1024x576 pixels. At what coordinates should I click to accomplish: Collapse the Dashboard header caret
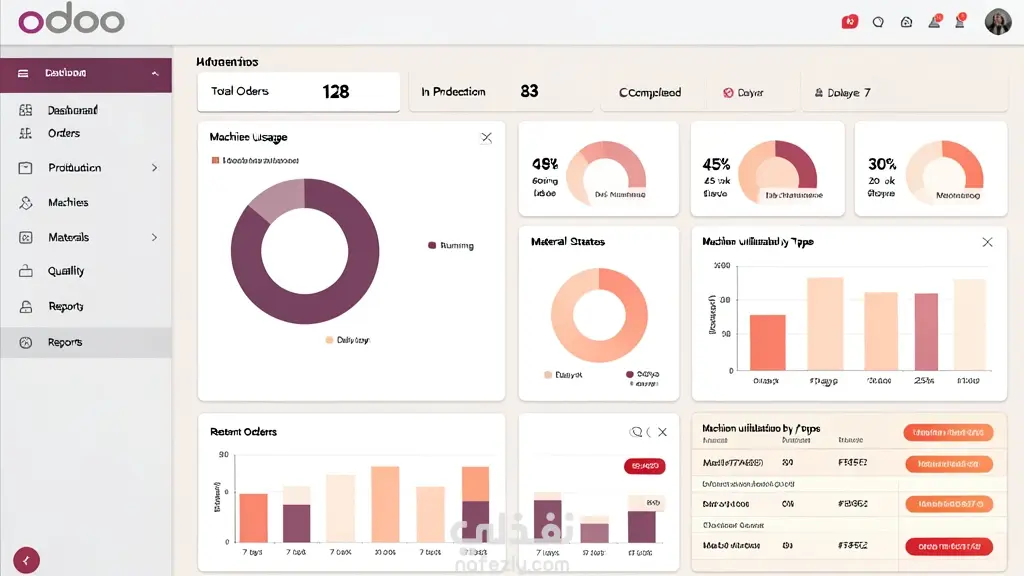pos(155,73)
